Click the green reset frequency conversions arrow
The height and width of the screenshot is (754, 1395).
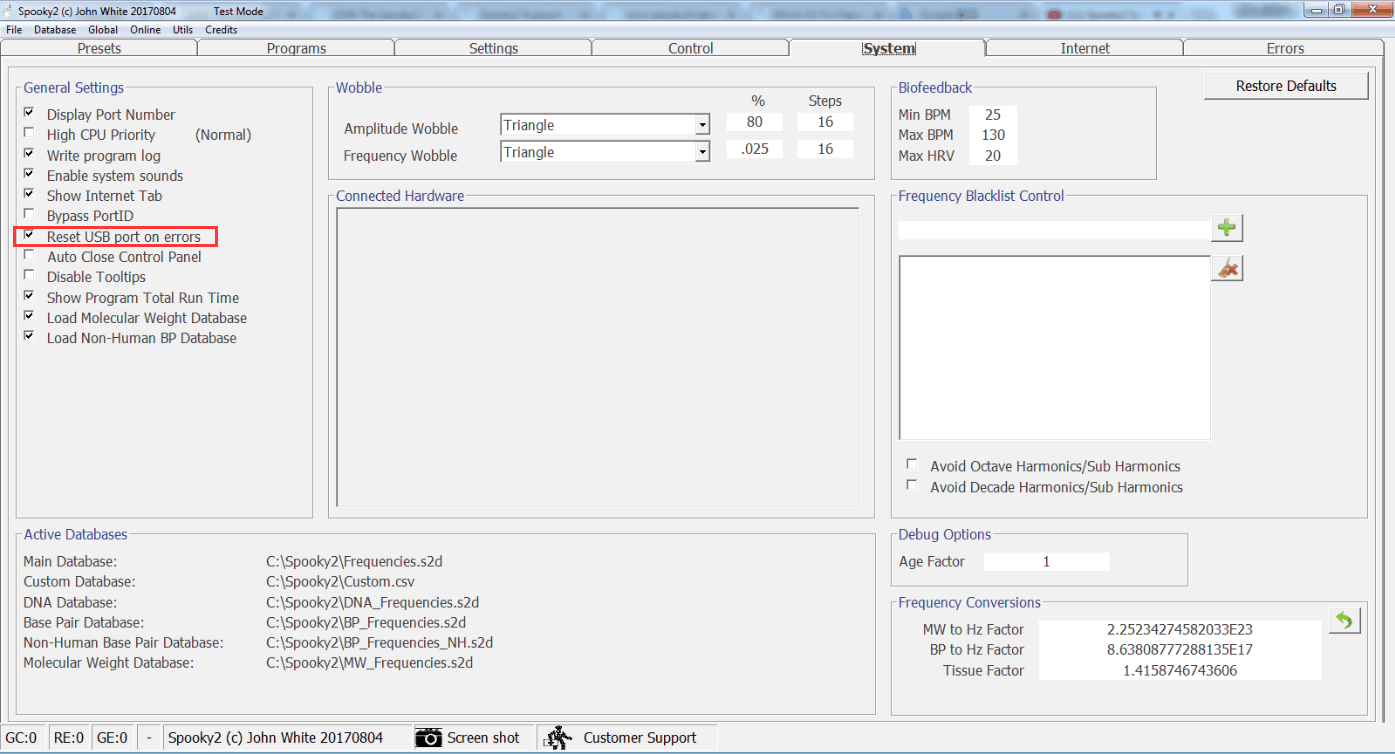(1344, 621)
